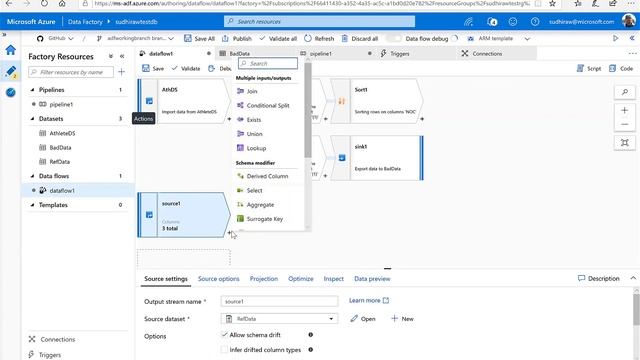Open the Author pencil icon in sidebar
This screenshot has width=640, height=360.
[11, 71]
